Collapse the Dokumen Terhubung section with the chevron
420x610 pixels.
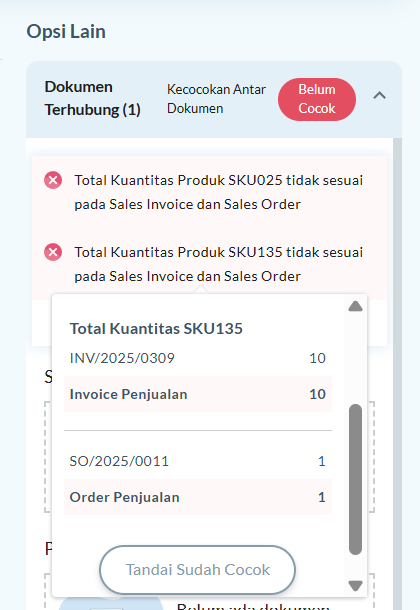tap(380, 96)
